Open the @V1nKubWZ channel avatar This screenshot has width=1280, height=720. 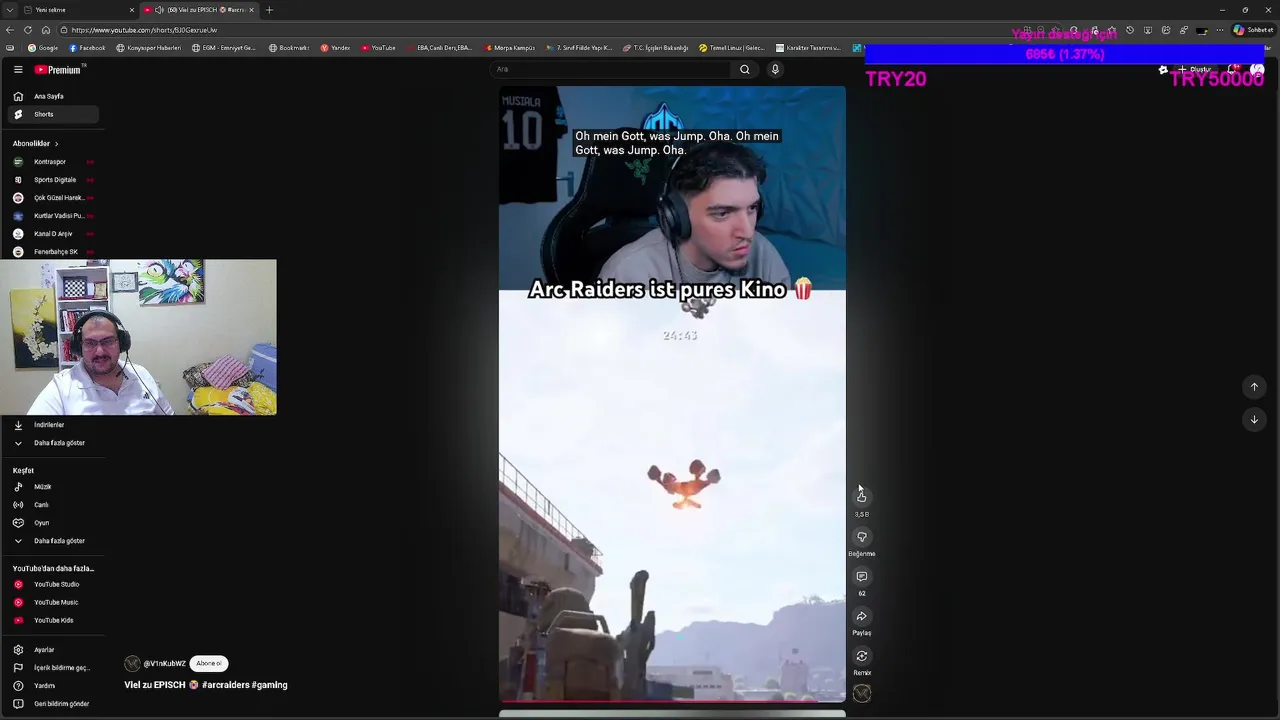click(x=132, y=663)
